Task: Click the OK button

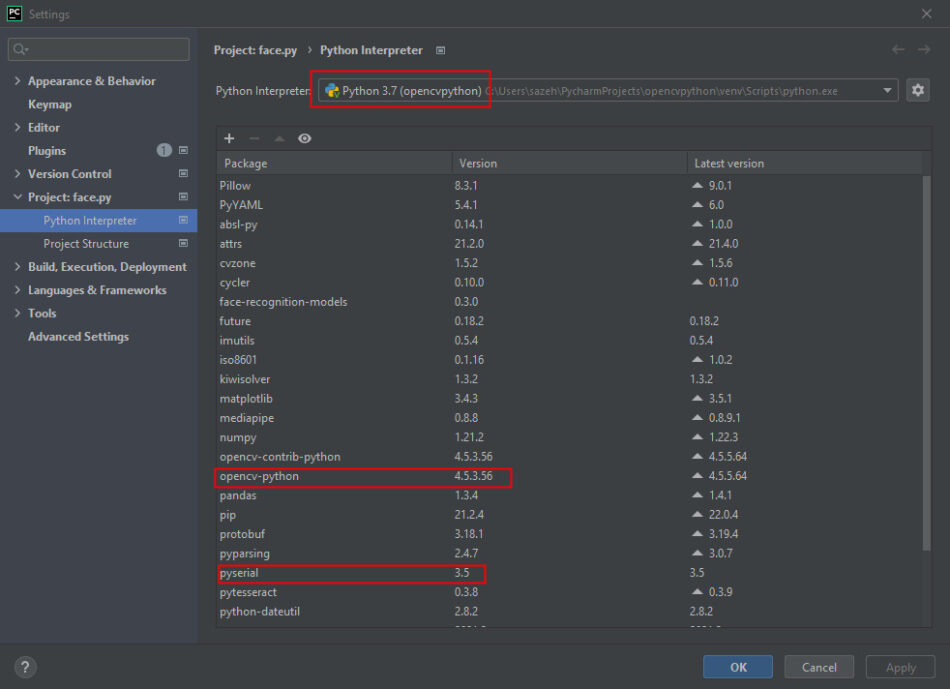Action: point(737,667)
